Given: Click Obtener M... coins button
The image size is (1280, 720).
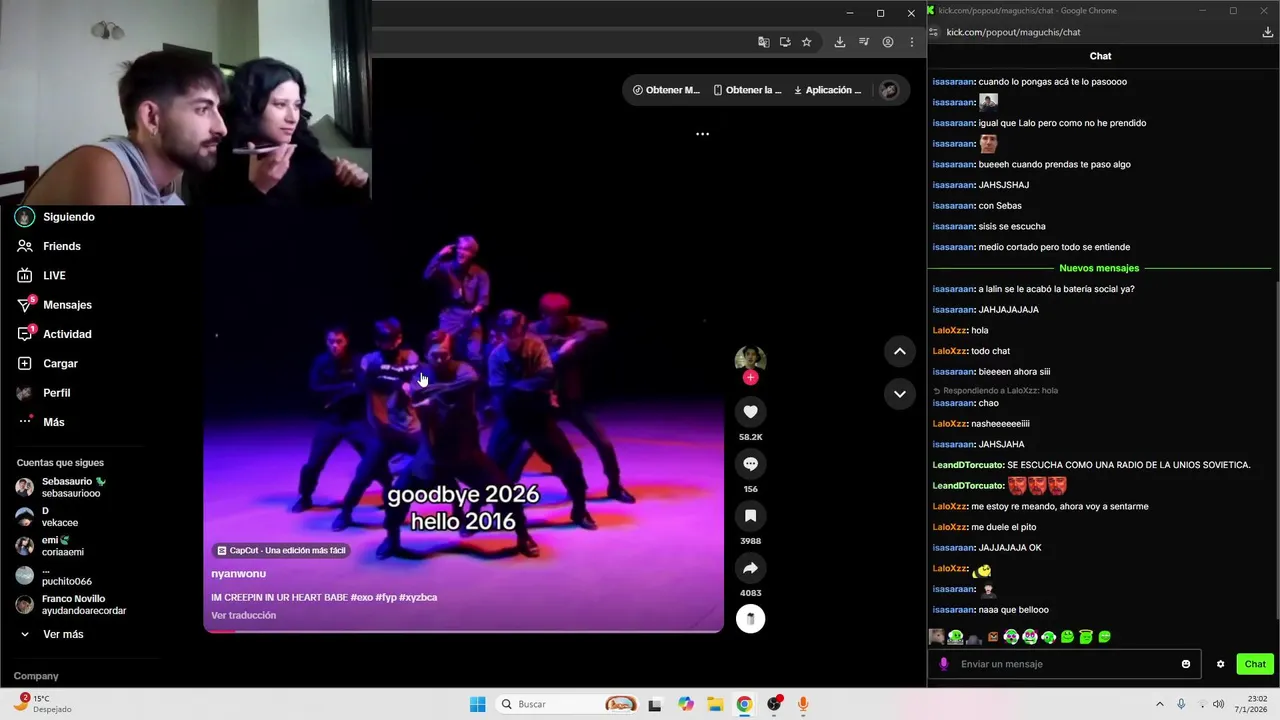Looking at the screenshot, I should [666, 90].
